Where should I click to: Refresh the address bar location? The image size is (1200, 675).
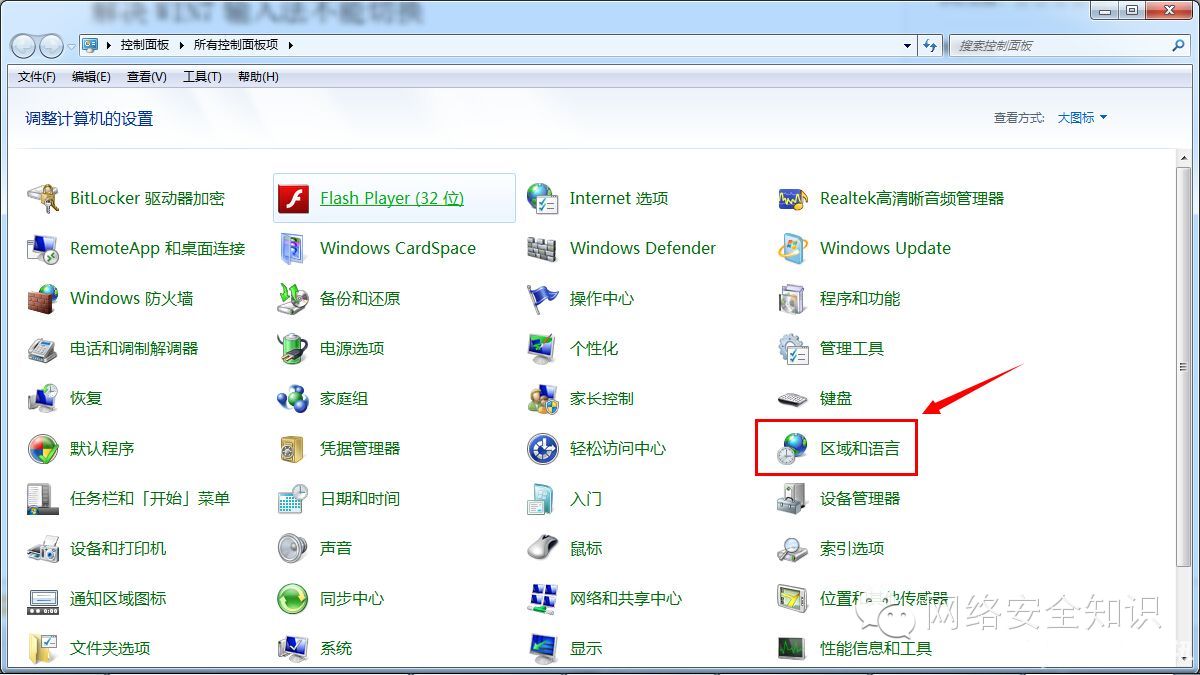tap(931, 46)
